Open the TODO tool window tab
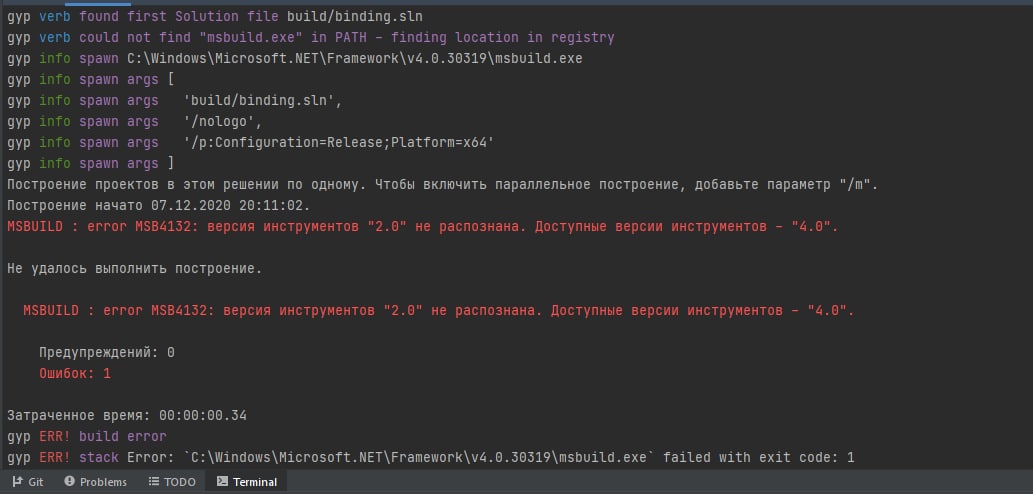Image resolution: width=1033 pixels, height=494 pixels. pyautogui.click(x=172, y=482)
